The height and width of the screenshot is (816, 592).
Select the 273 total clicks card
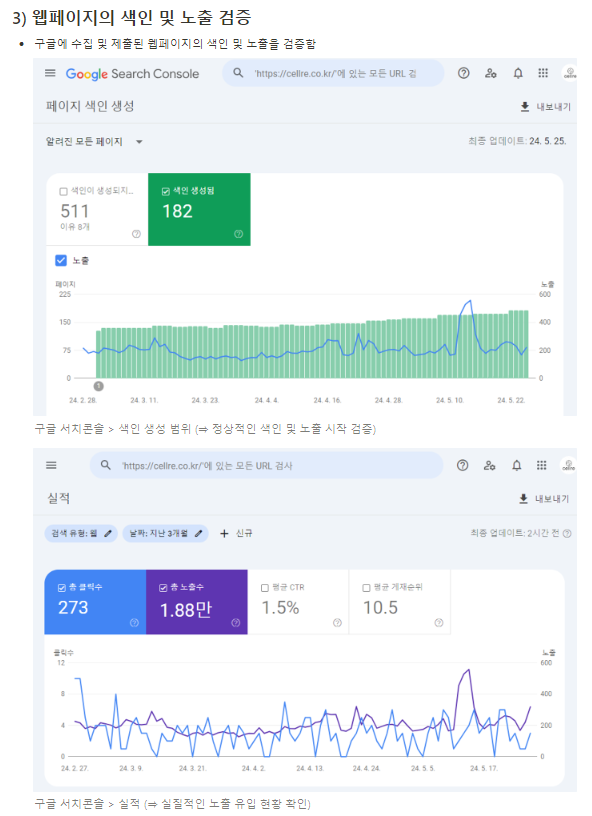[95, 602]
